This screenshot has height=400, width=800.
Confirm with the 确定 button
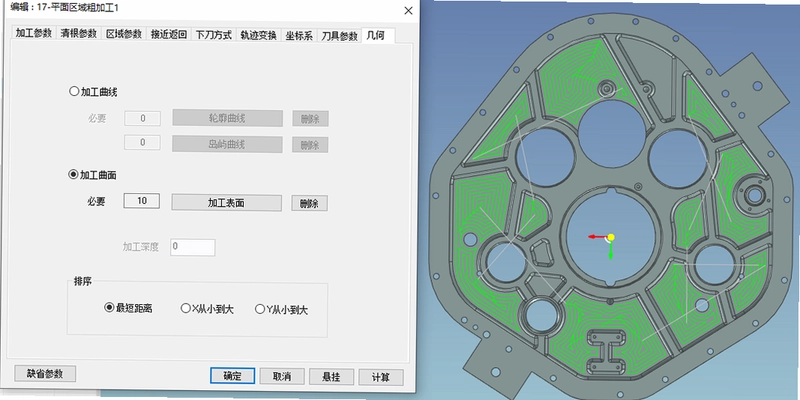point(232,376)
